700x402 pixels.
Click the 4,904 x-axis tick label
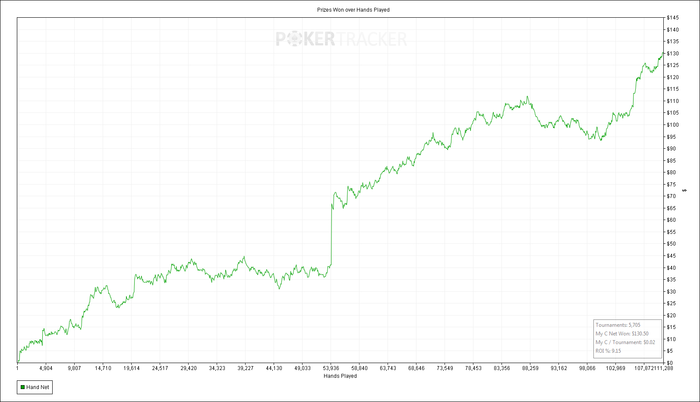pyautogui.click(x=46, y=368)
